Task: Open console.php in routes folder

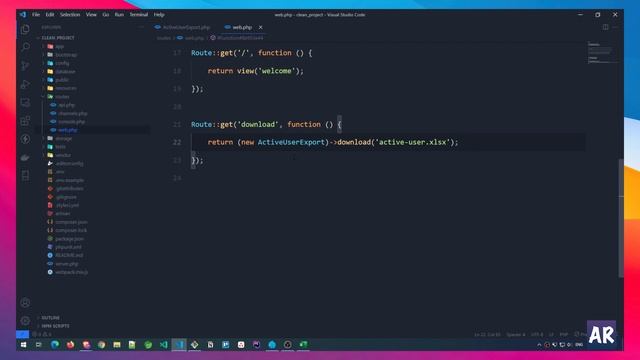Action: (x=71, y=122)
